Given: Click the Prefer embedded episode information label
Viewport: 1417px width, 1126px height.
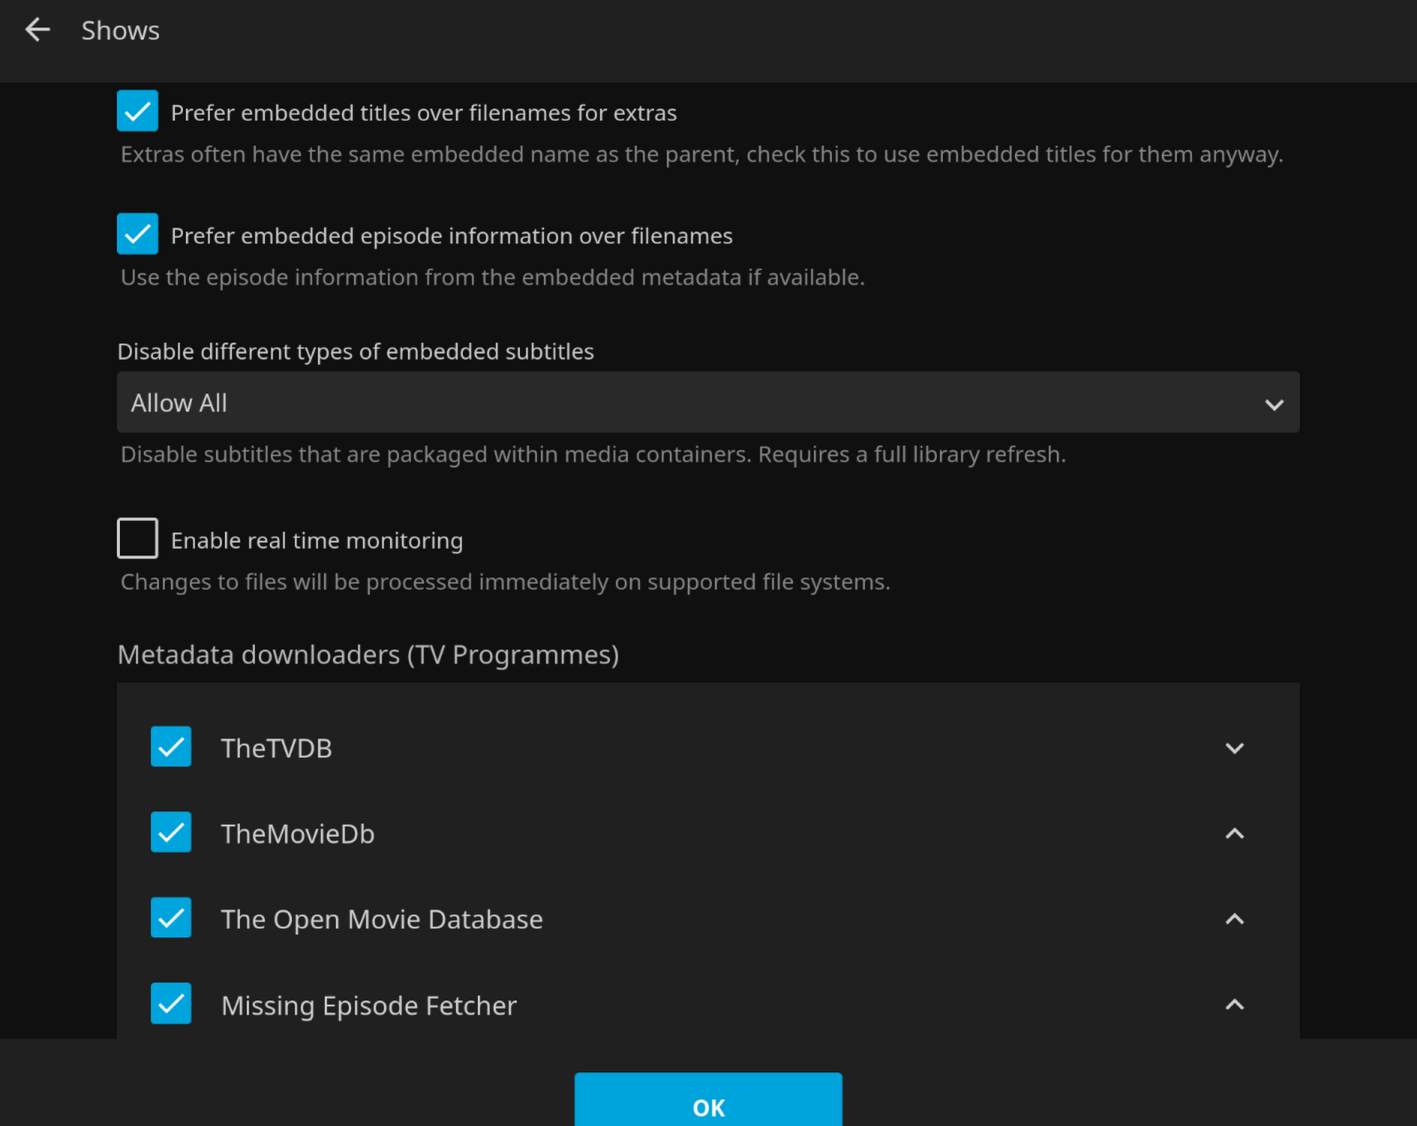Looking at the screenshot, I should coord(451,236).
